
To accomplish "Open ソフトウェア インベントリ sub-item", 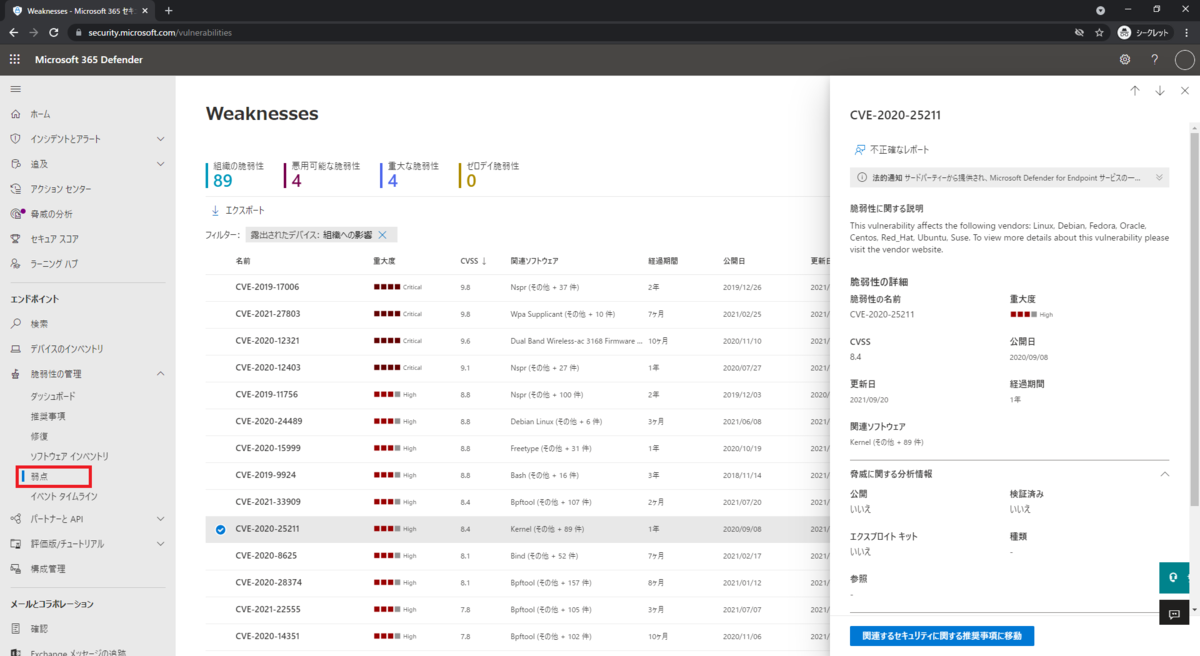I will pos(69,456).
